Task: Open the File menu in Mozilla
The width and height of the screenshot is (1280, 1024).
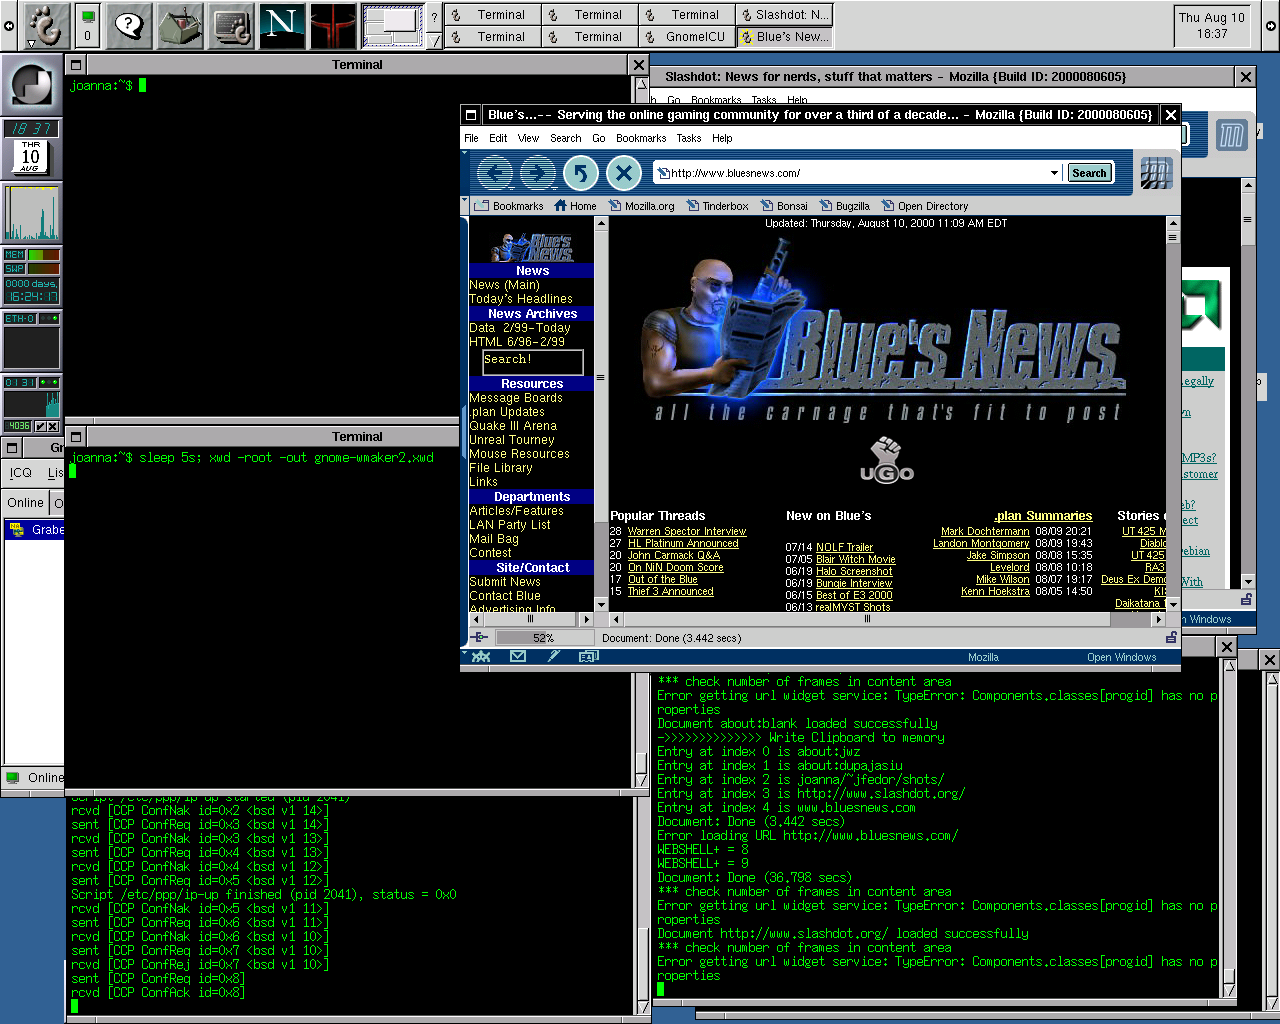Action: pyautogui.click(x=471, y=138)
